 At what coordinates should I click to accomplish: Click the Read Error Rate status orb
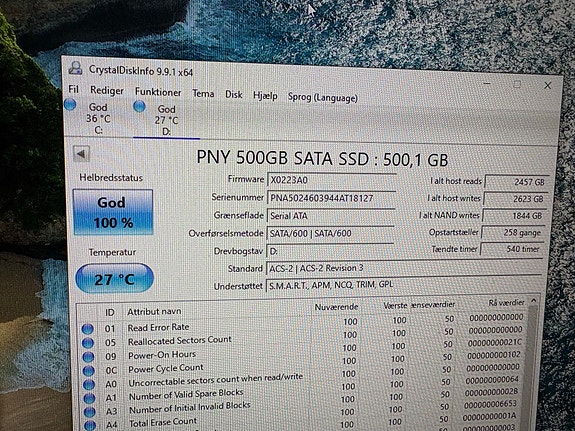coord(87,329)
